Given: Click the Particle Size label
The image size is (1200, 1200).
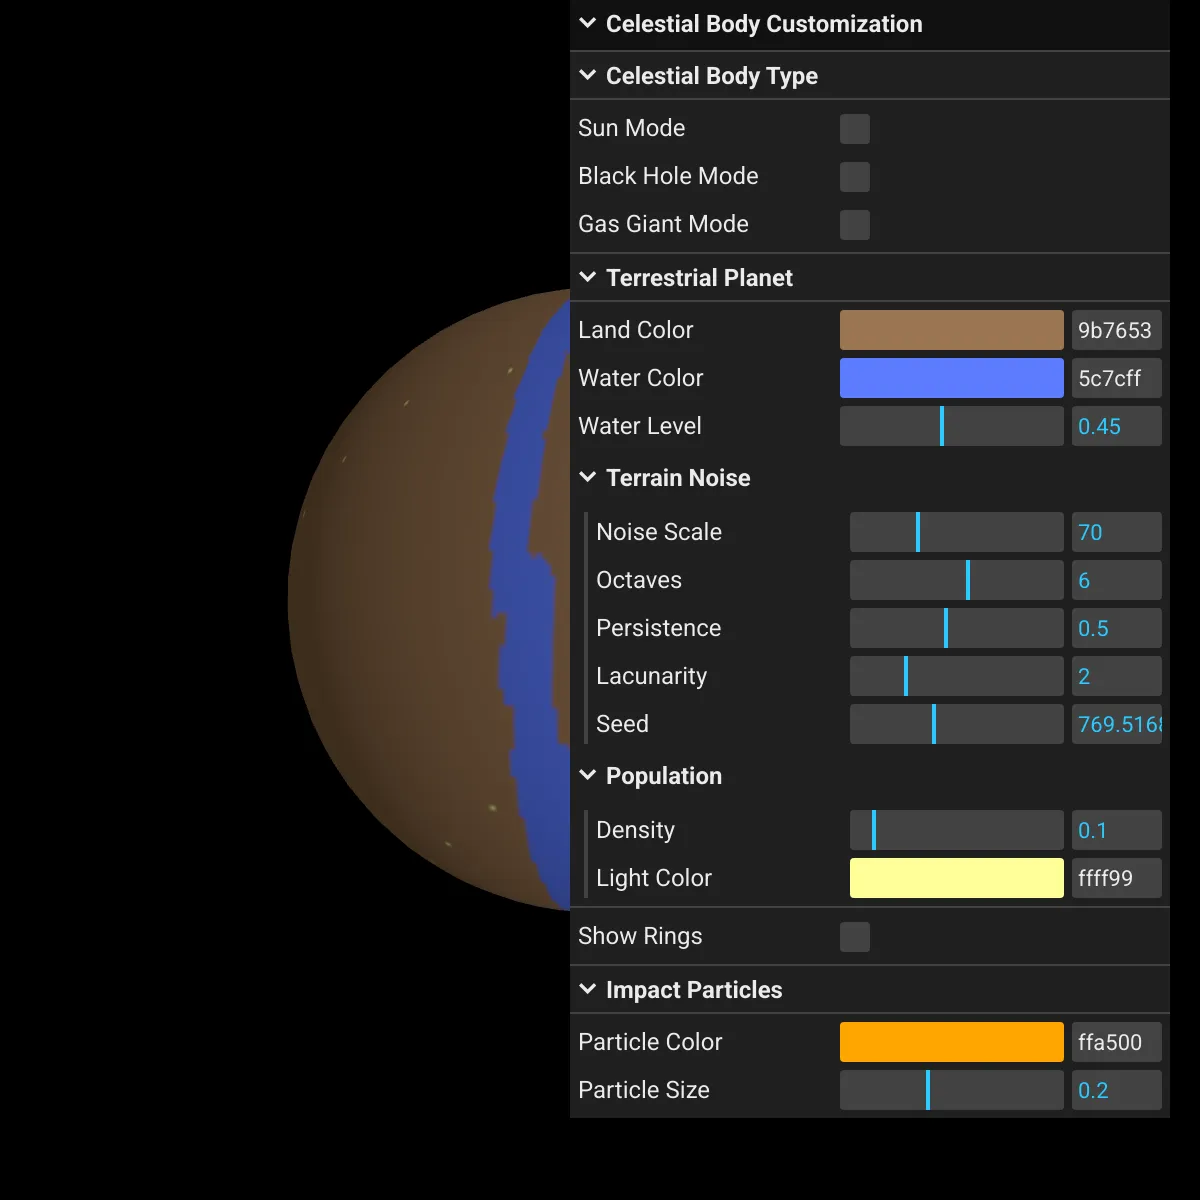Looking at the screenshot, I should pos(644,1090).
